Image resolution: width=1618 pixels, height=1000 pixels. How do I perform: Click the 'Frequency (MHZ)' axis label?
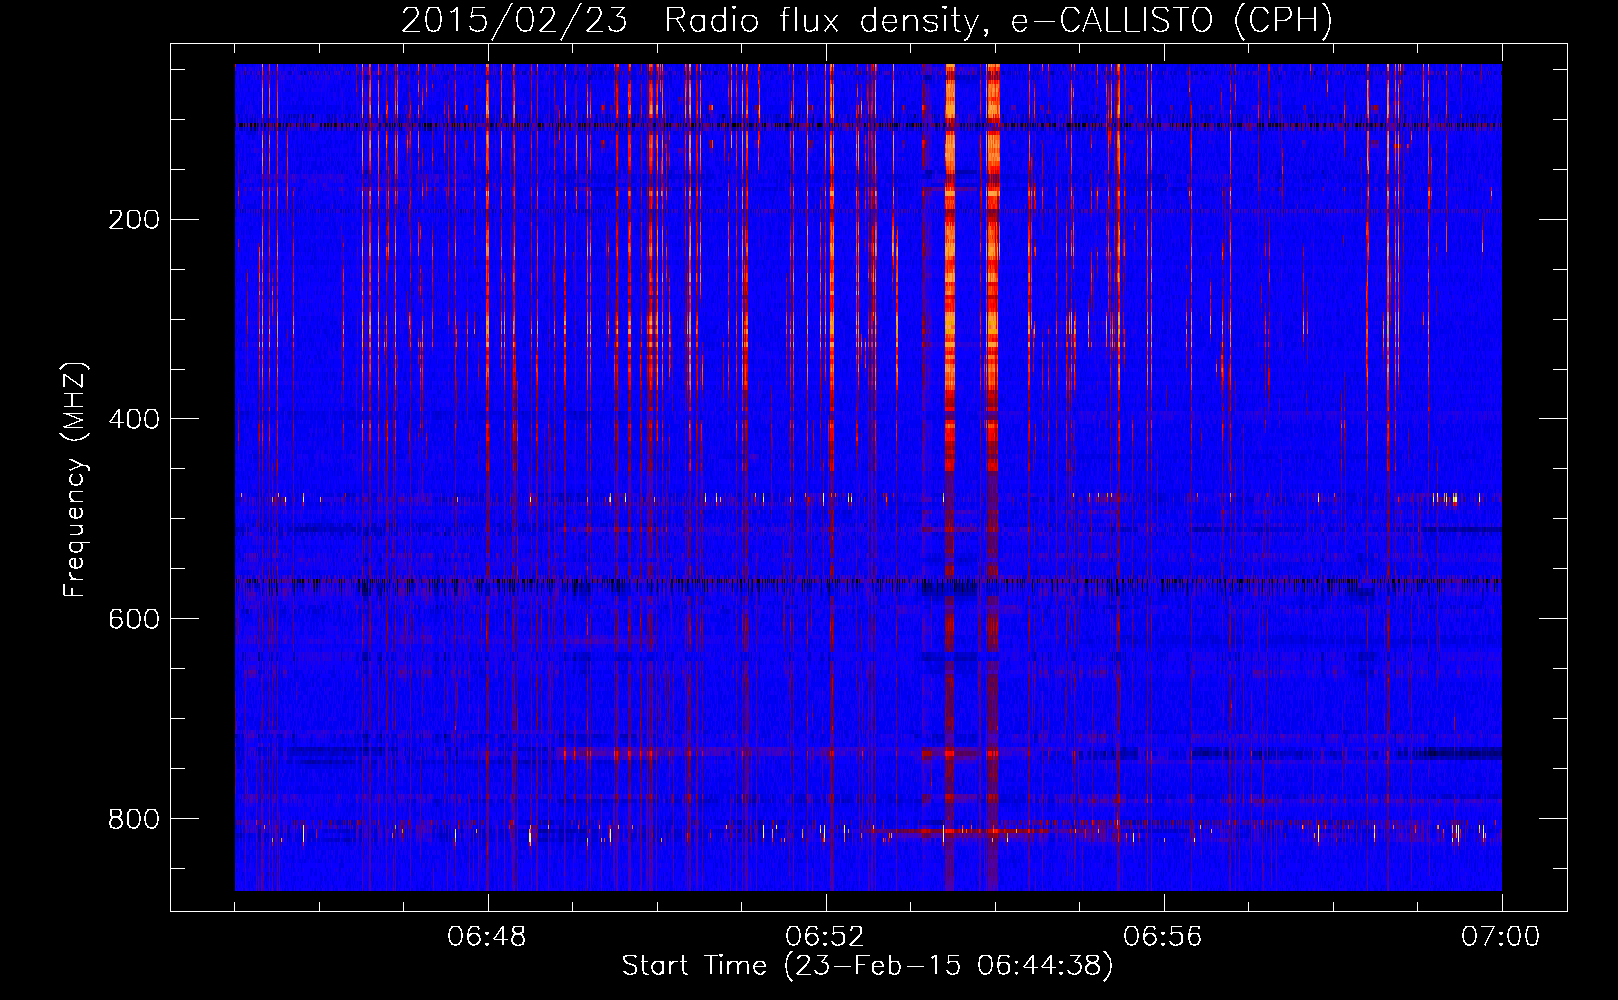[75, 480]
